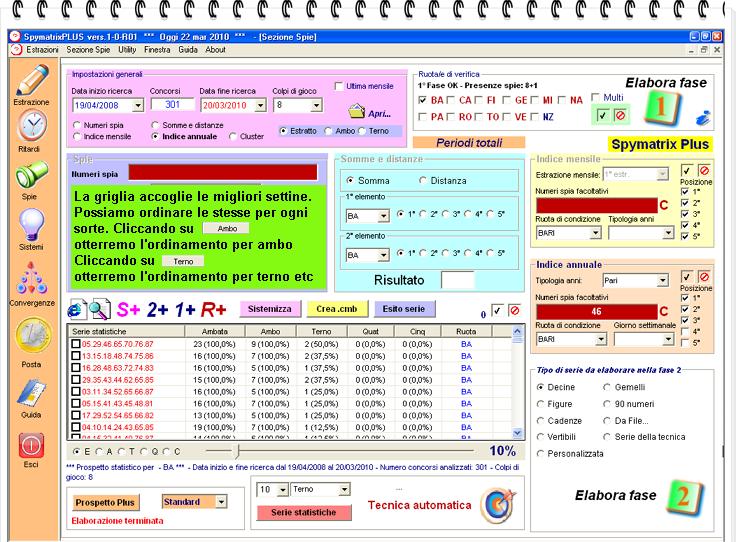Select the Cluster radio button
This screenshot has width=736, height=542.
coord(233,137)
